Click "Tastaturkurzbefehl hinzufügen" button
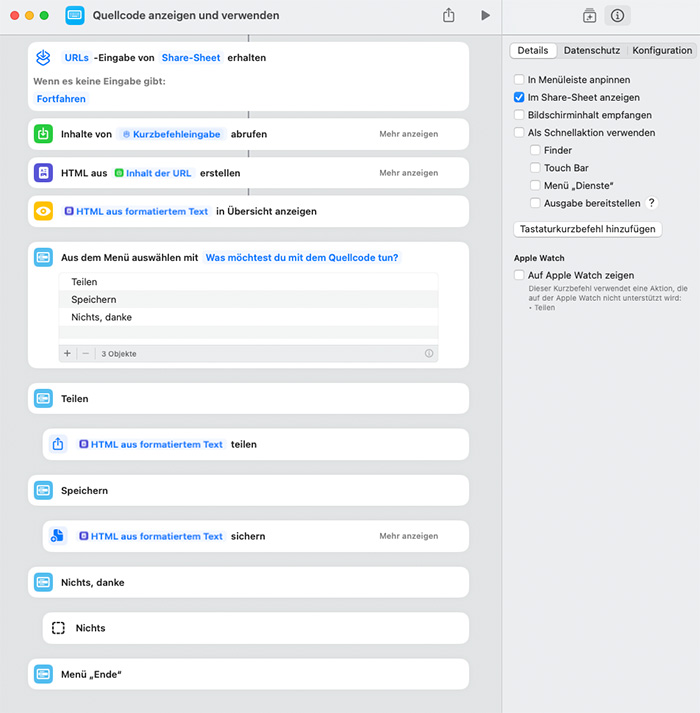The height and width of the screenshot is (713, 700). pos(587,229)
